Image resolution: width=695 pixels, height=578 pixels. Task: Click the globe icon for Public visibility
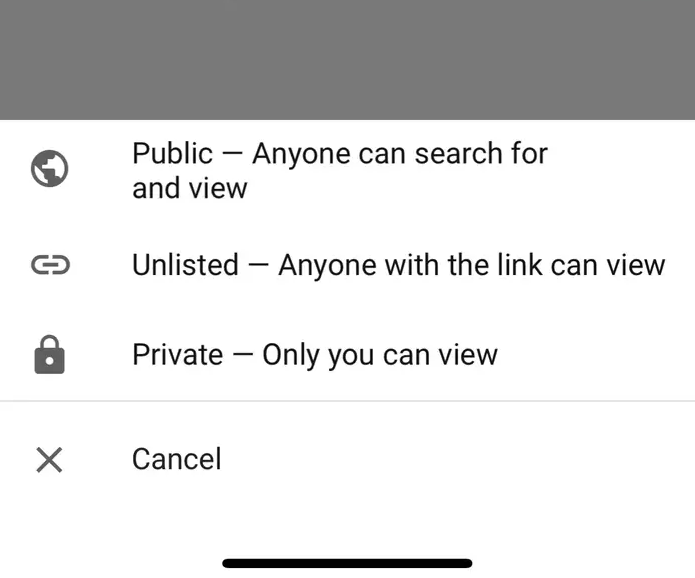pyautogui.click(x=50, y=169)
